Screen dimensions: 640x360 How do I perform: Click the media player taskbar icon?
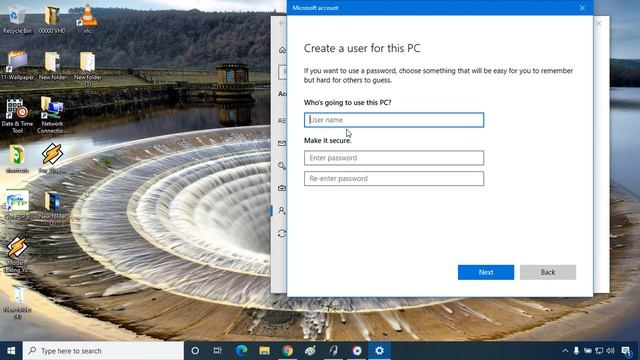point(357,351)
